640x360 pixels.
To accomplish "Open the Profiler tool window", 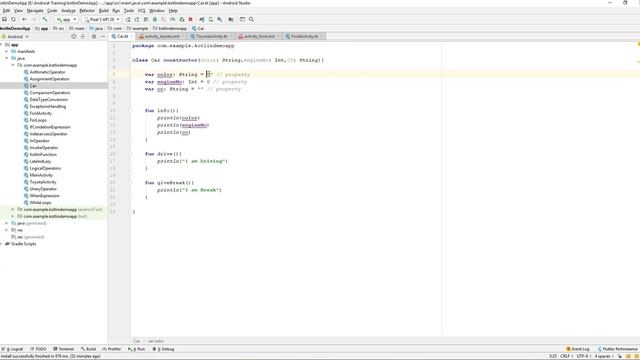I will pyautogui.click(x=111, y=349).
